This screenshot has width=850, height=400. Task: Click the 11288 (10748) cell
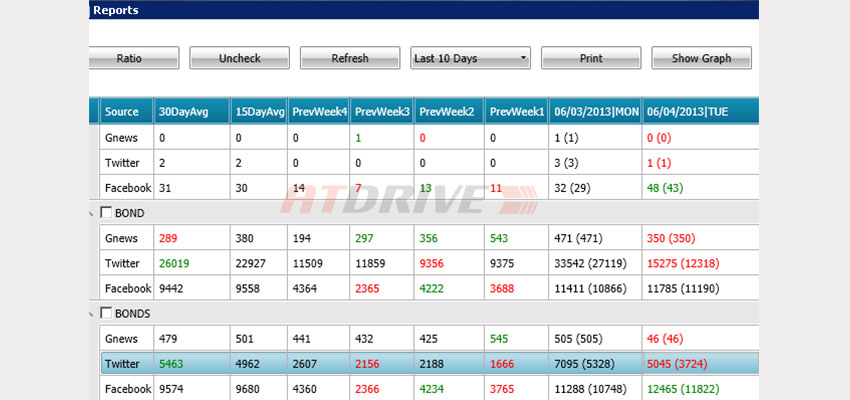pyautogui.click(x=596, y=389)
